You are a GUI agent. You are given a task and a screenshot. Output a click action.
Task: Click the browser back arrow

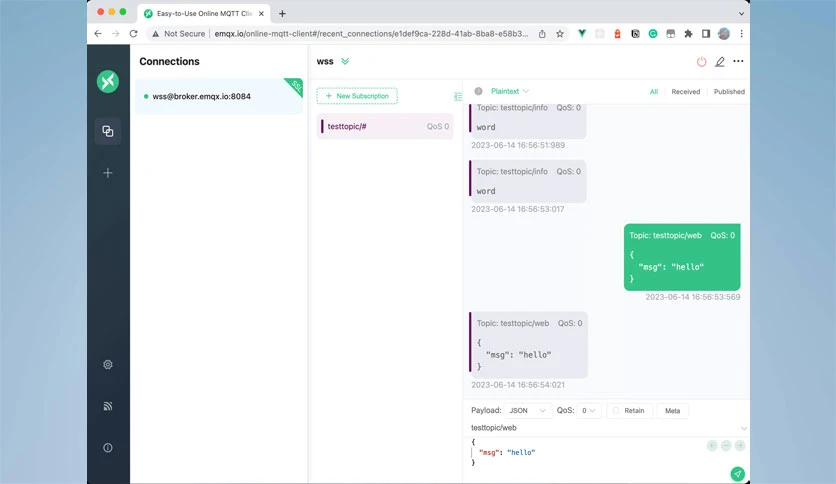click(98, 34)
